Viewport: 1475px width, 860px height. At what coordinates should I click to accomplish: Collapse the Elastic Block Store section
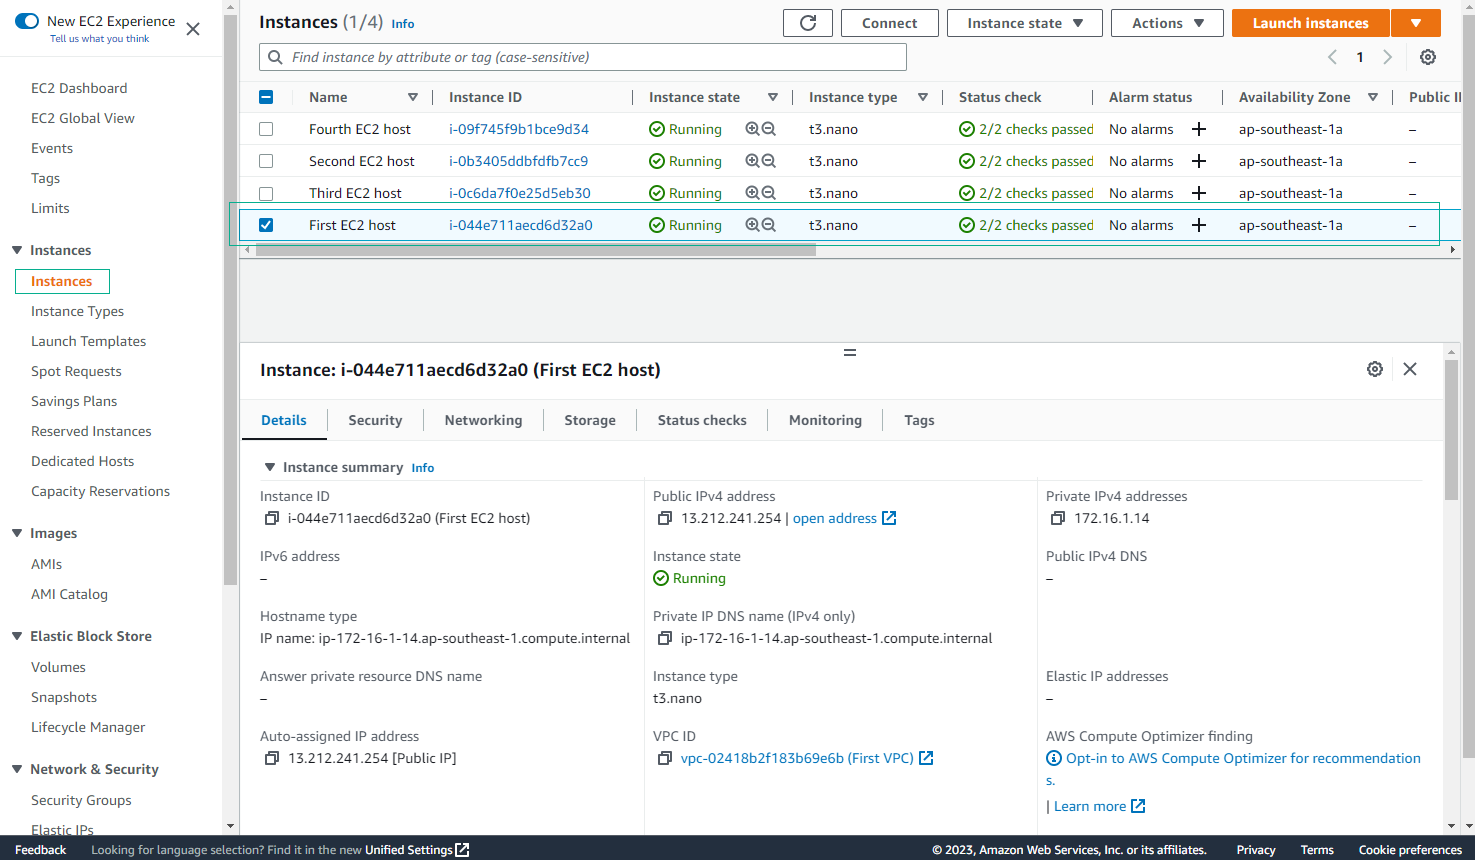[x=17, y=636]
